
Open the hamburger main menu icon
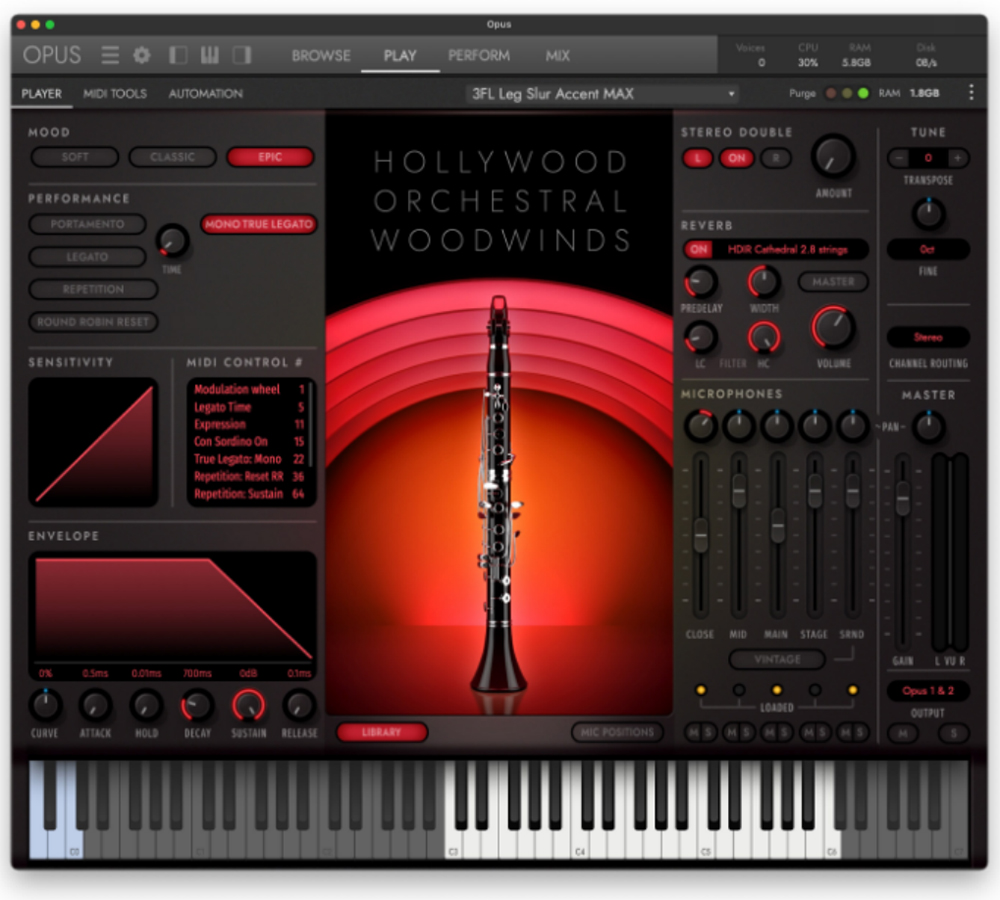click(x=110, y=55)
